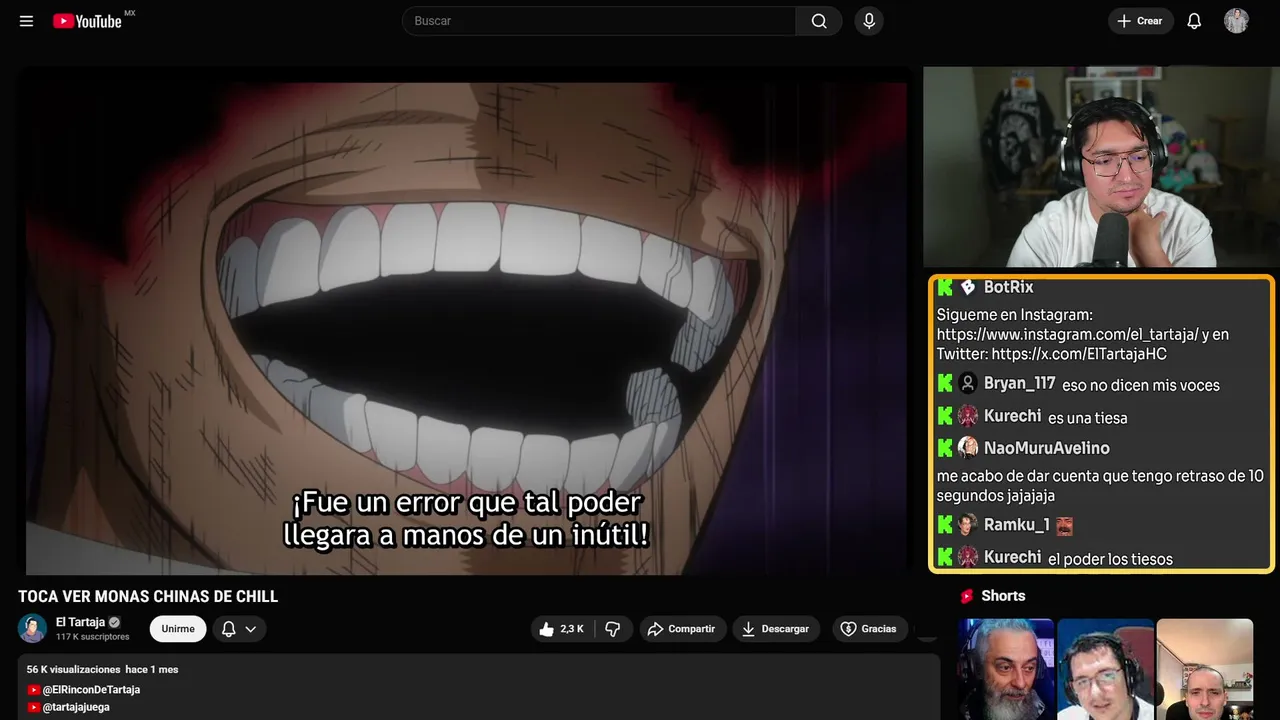Click the avatar next to NaoMuruAvelino
The image size is (1280, 720).
point(967,448)
